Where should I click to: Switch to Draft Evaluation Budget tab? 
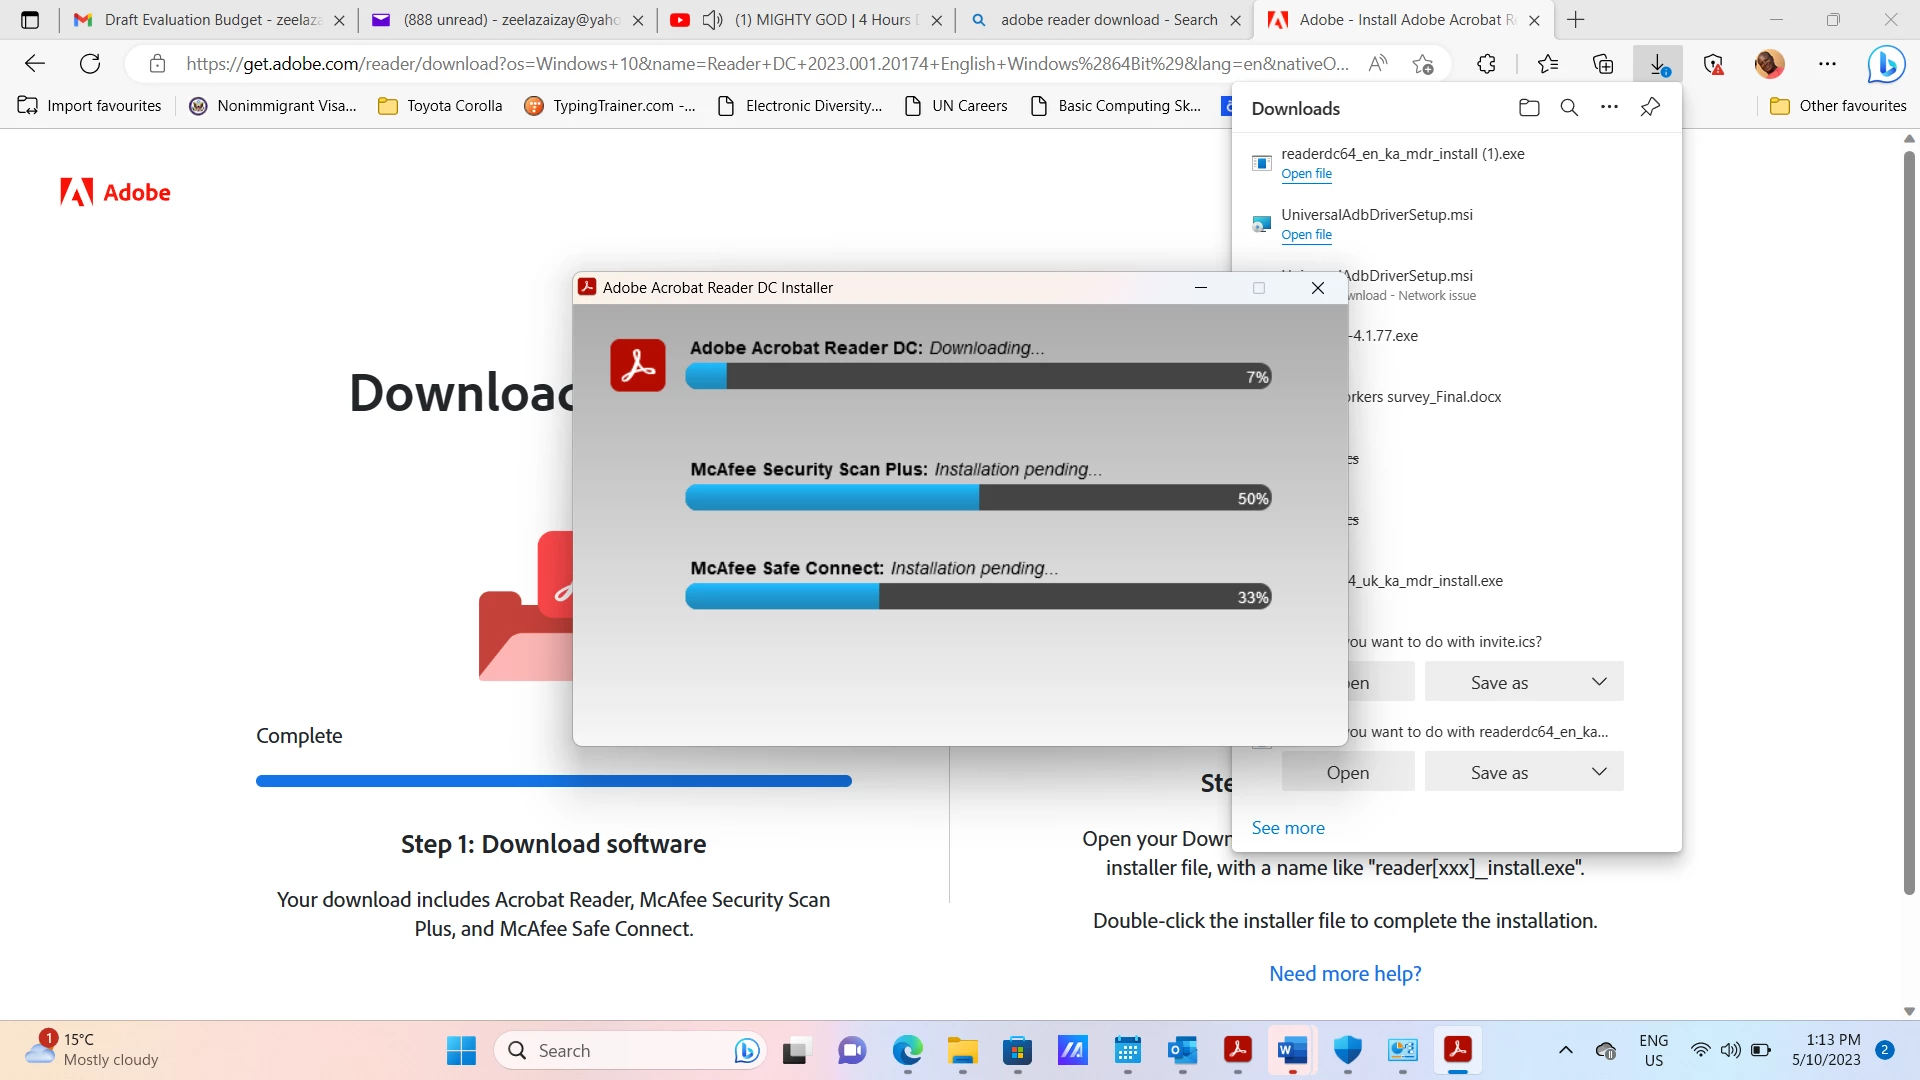205,20
